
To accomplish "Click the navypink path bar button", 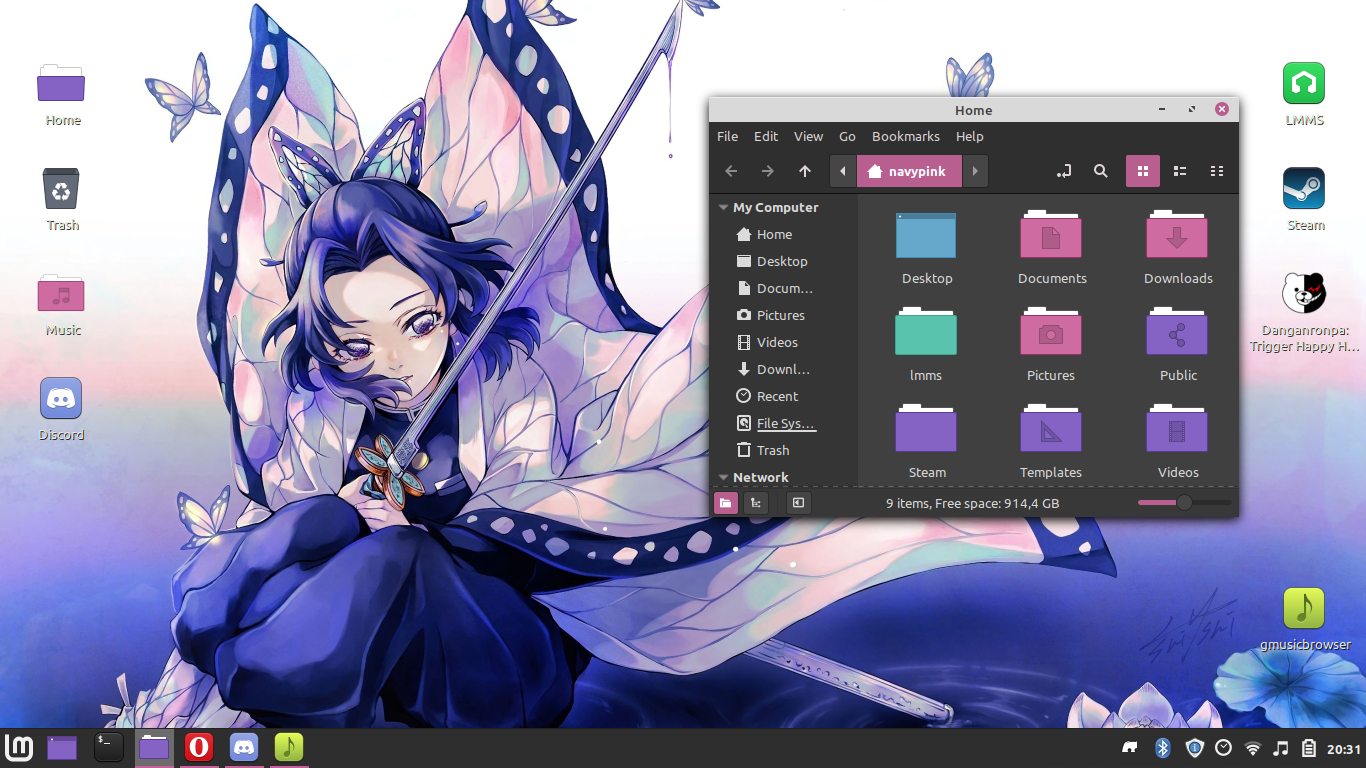I will [x=909, y=171].
